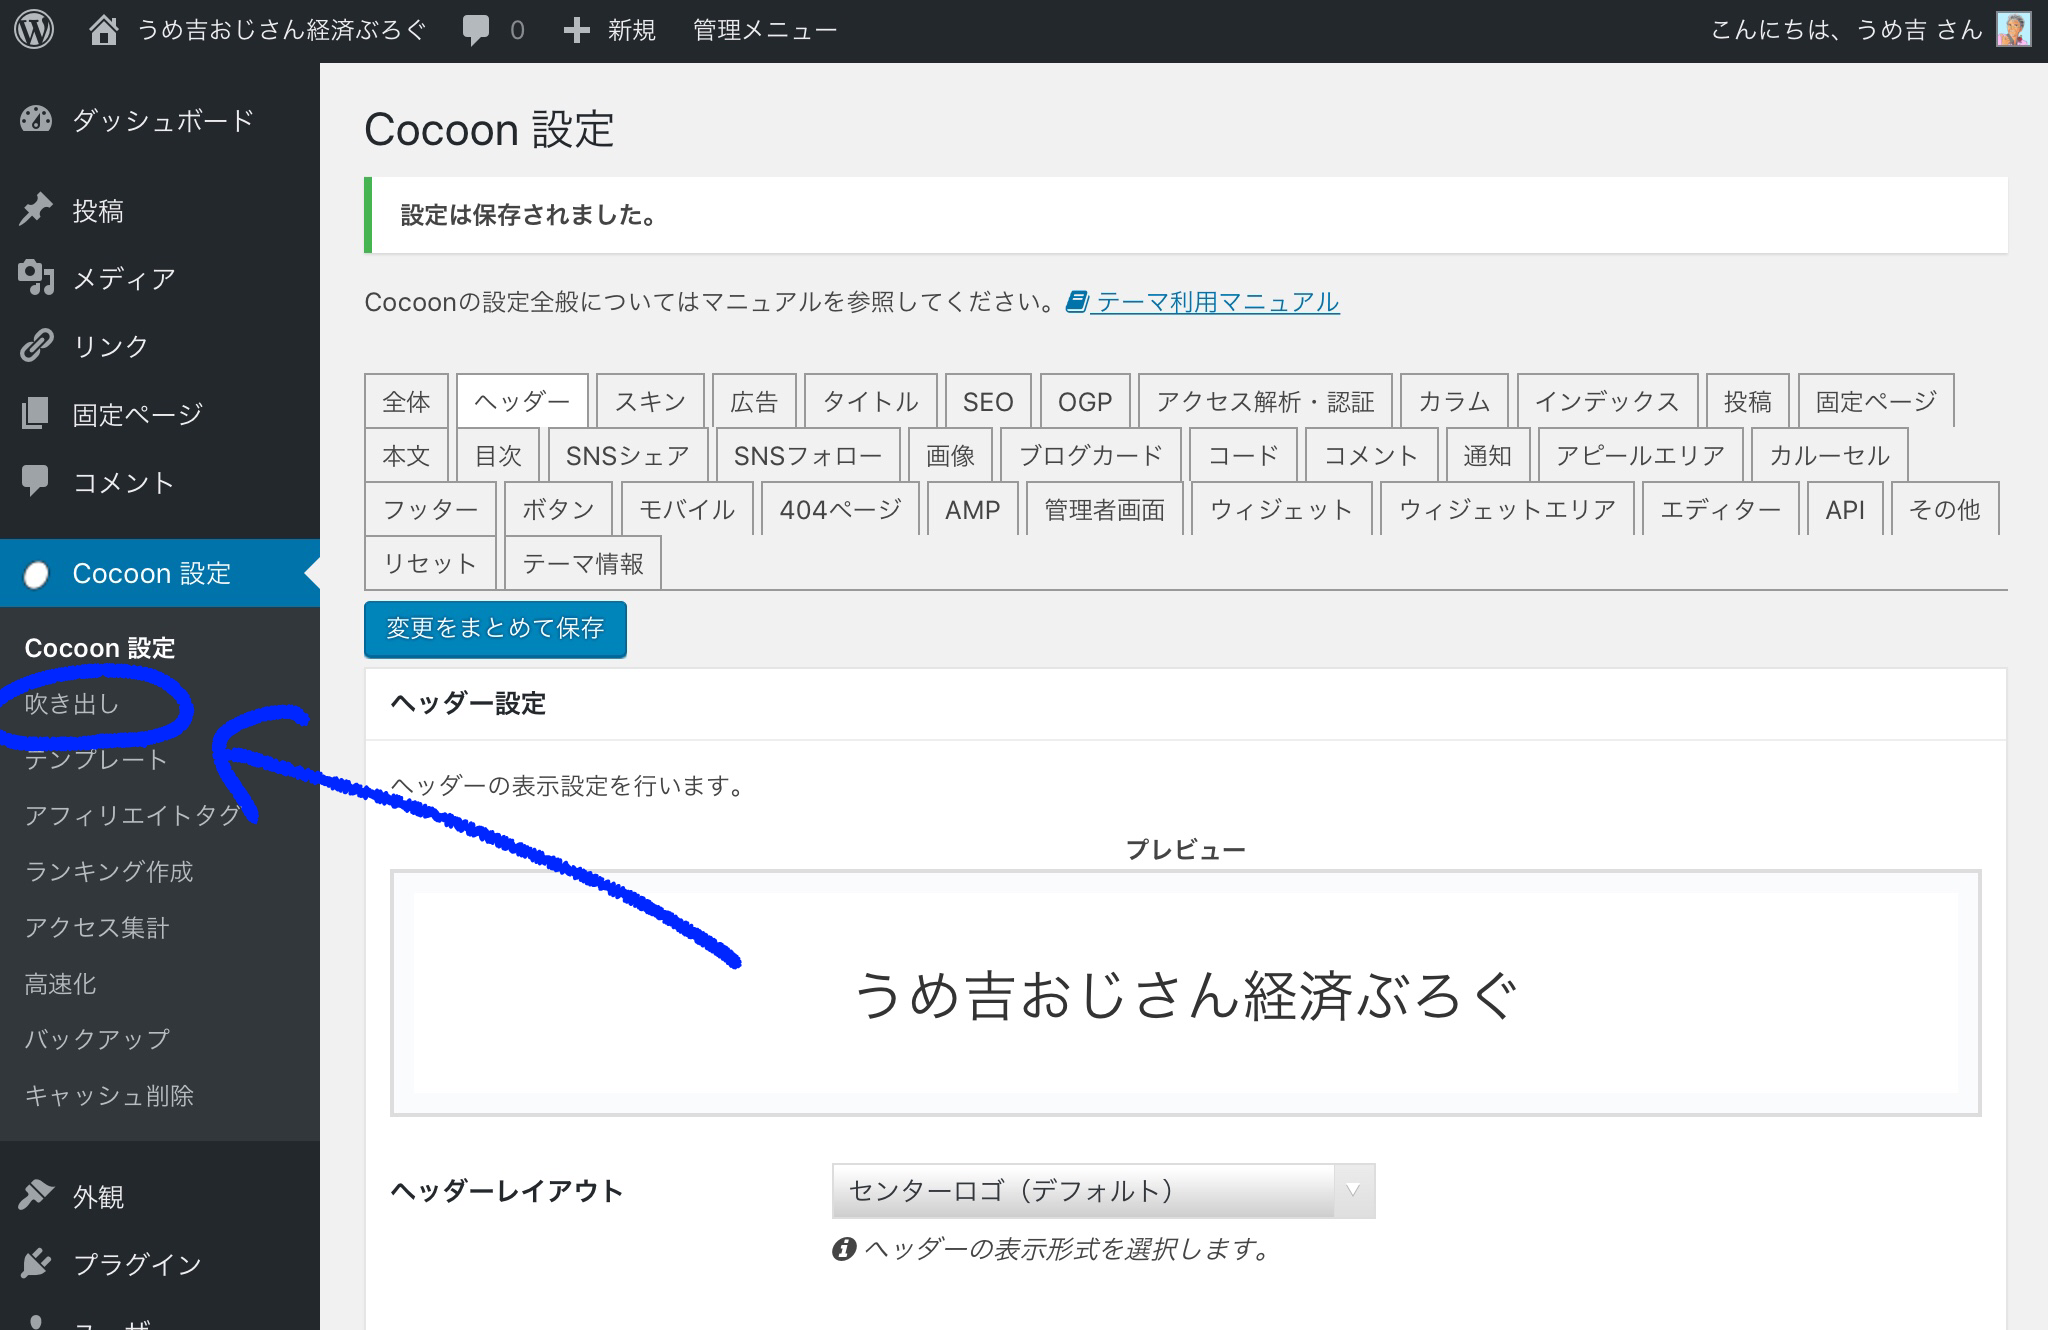Click the plugin icon for プラグイン
This screenshot has width=2048, height=1330.
[36, 1264]
